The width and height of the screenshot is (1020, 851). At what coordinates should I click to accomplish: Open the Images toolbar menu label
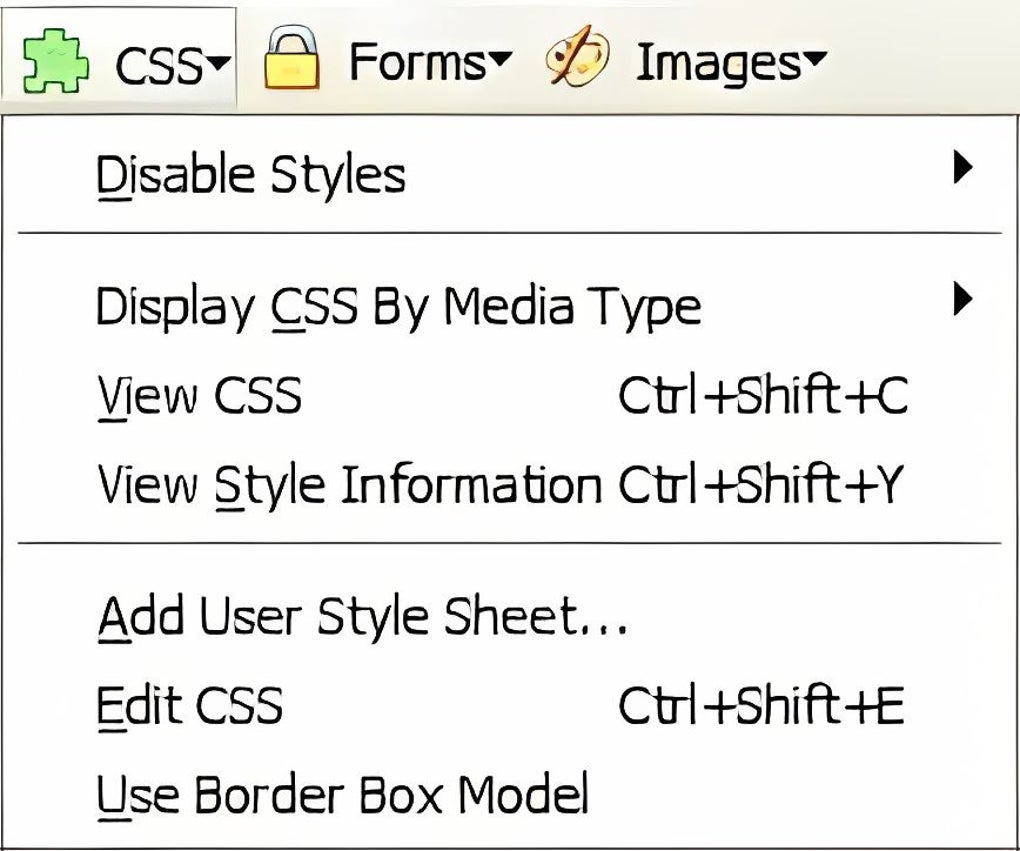[x=716, y=63]
